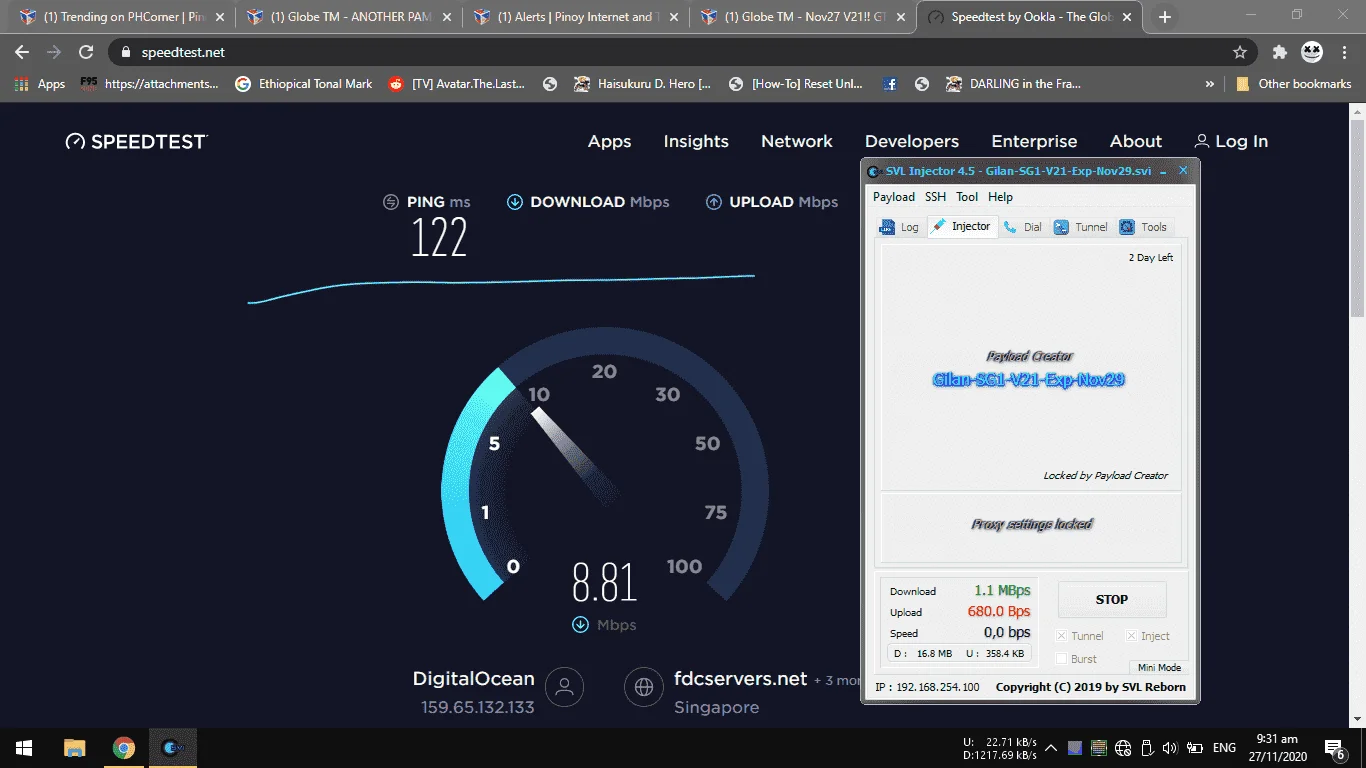Click the UPLOAD arrow icon in the results row
The width and height of the screenshot is (1366, 768).
click(714, 202)
